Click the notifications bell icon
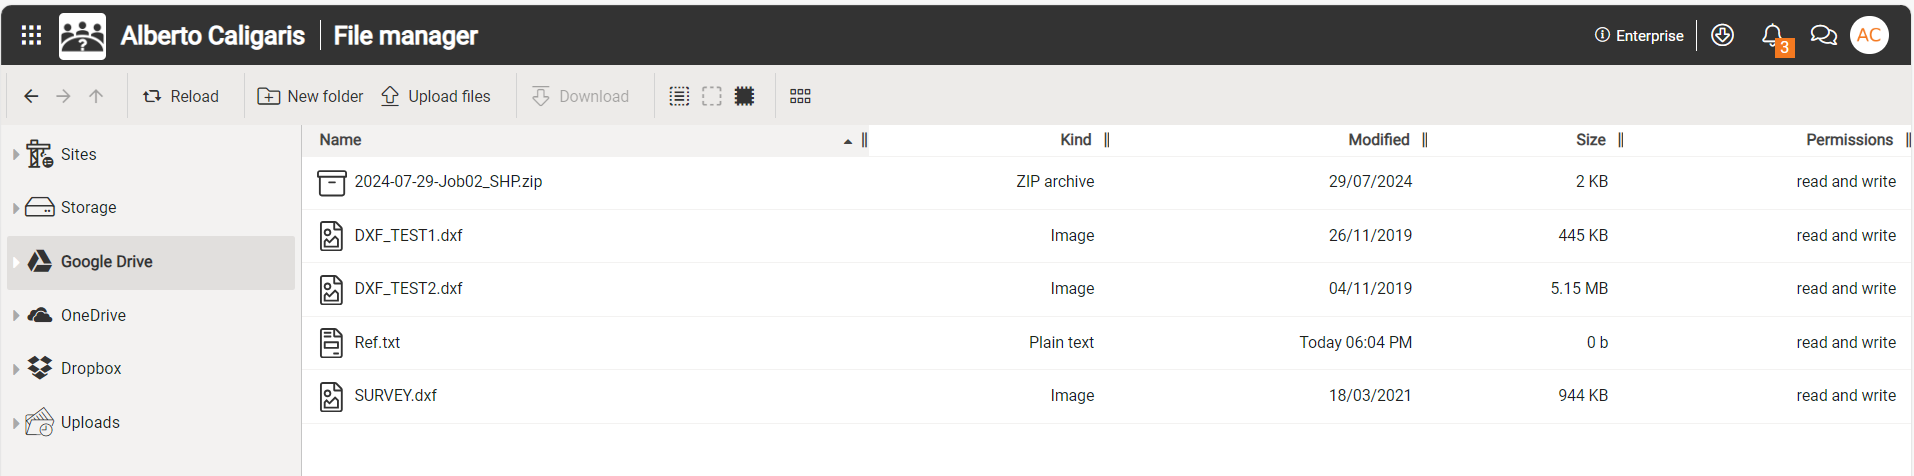This screenshot has width=1914, height=476. click(x=1771, y=36)
